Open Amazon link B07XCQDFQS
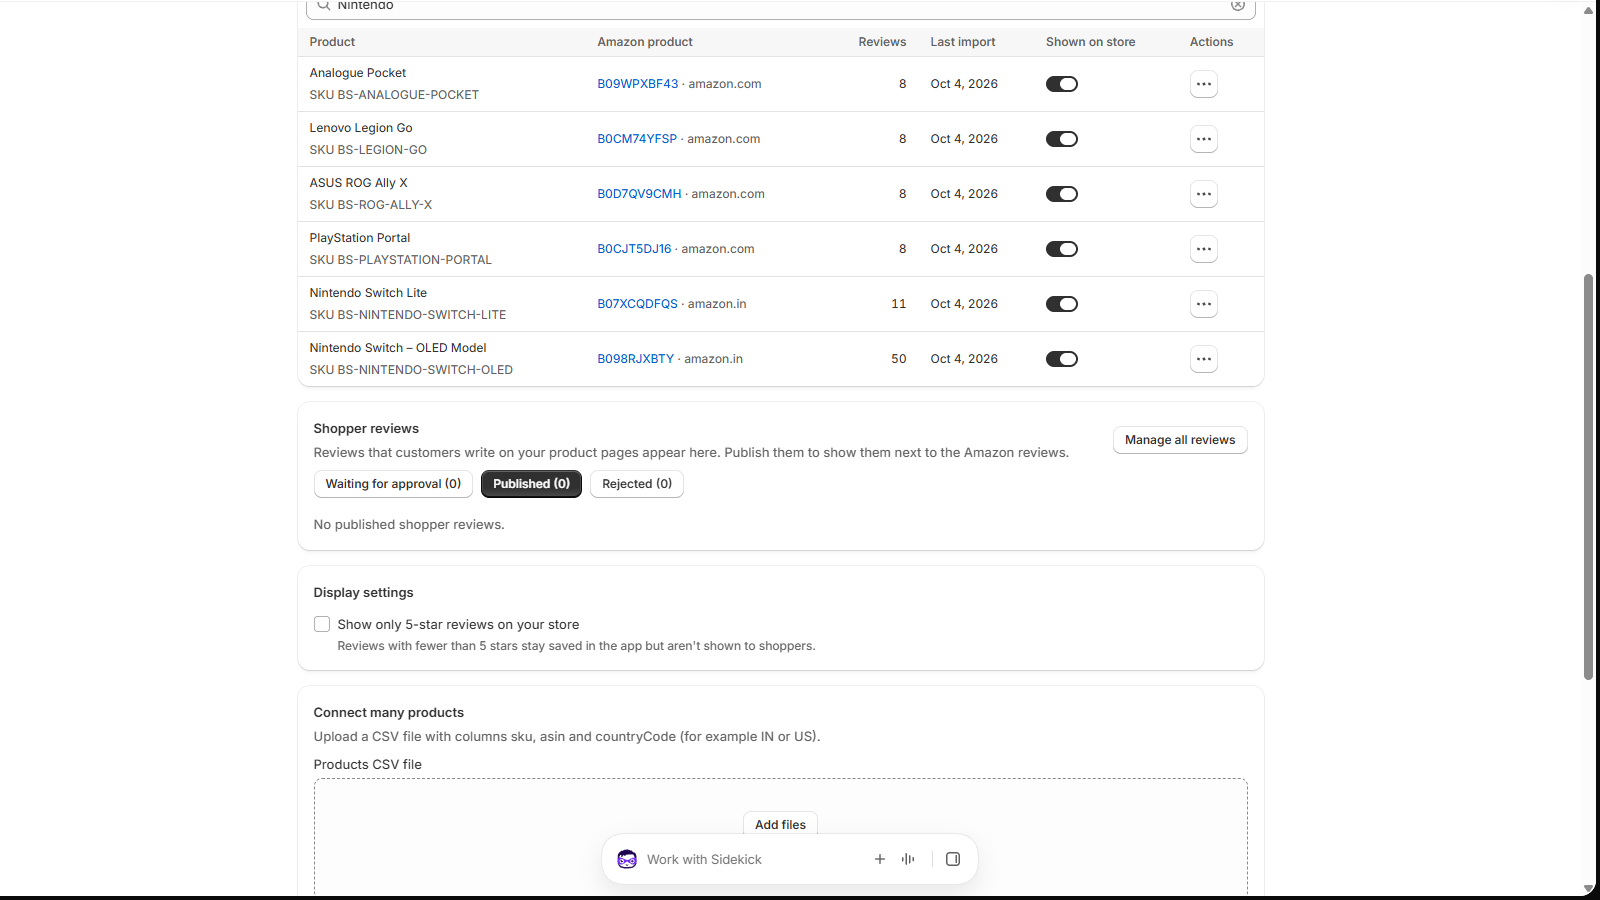 pyautogui.click(x=638, y=304)
